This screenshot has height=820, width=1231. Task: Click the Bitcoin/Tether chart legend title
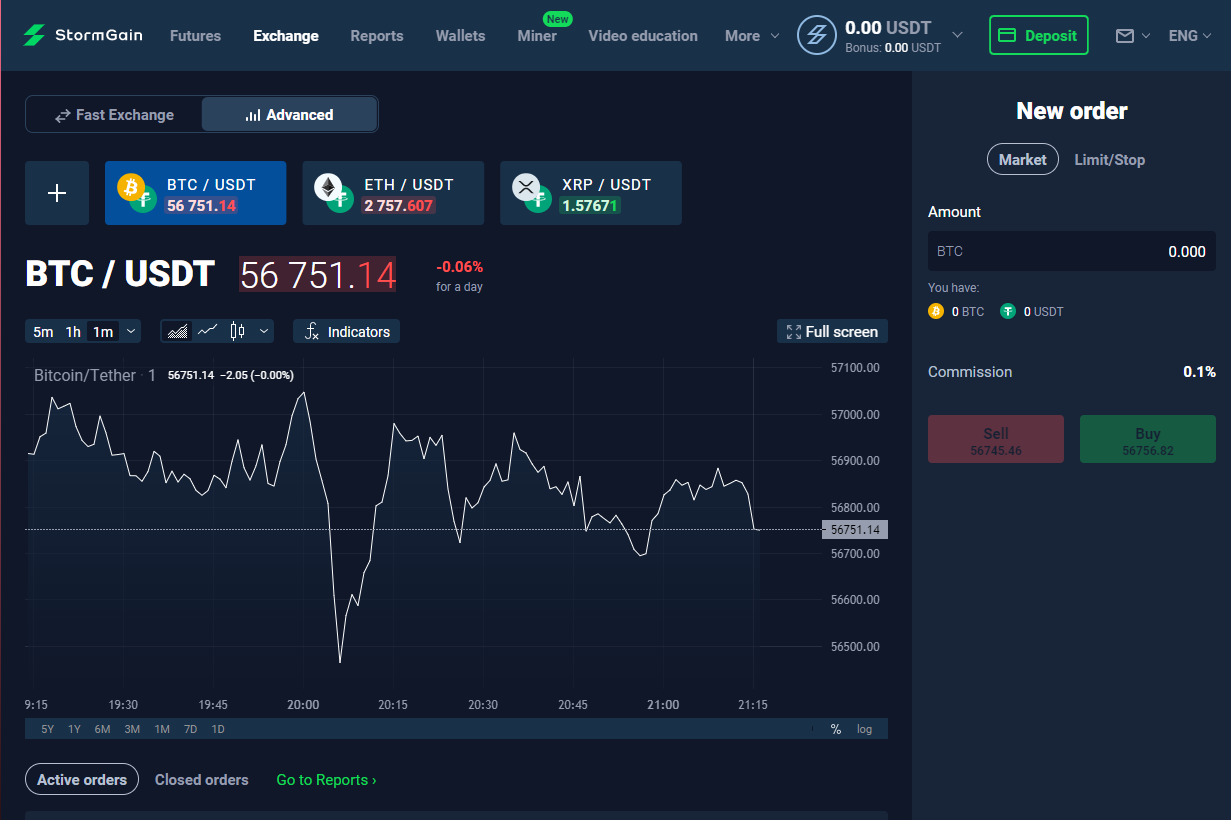point(85,375)
